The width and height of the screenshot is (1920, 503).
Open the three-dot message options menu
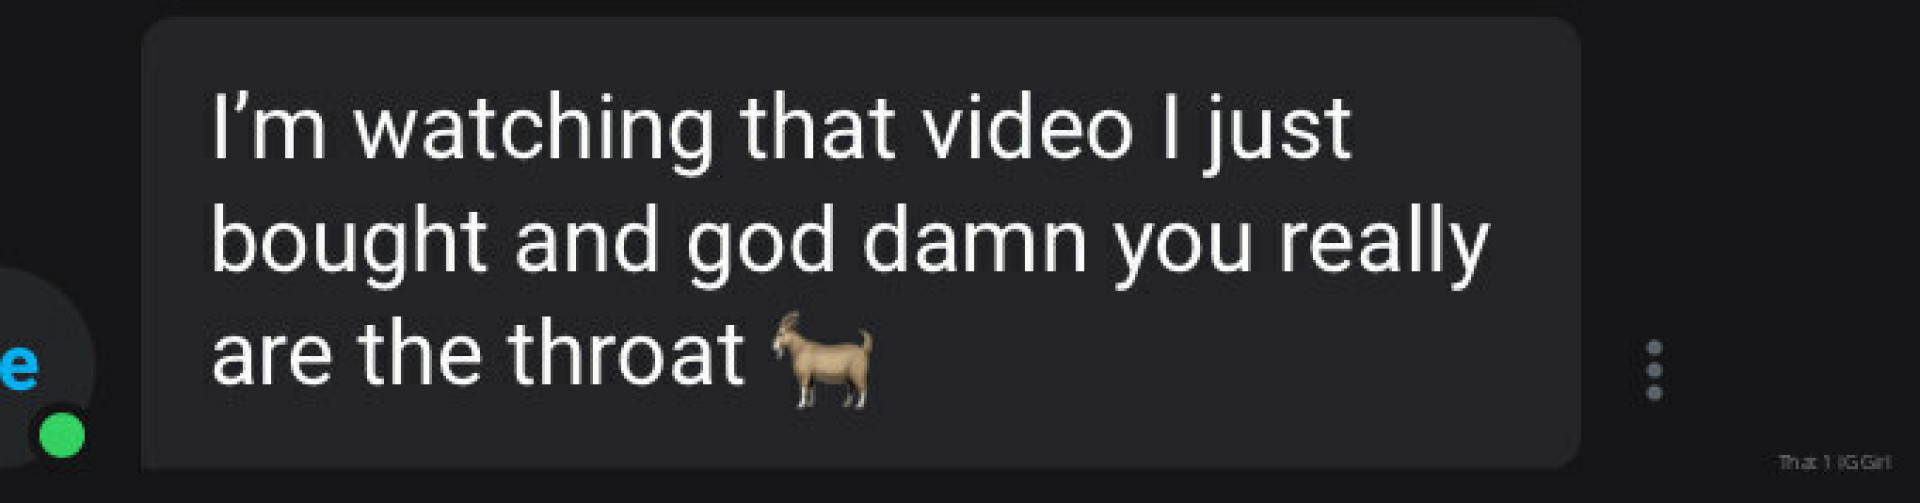(x=1654, y=370)
